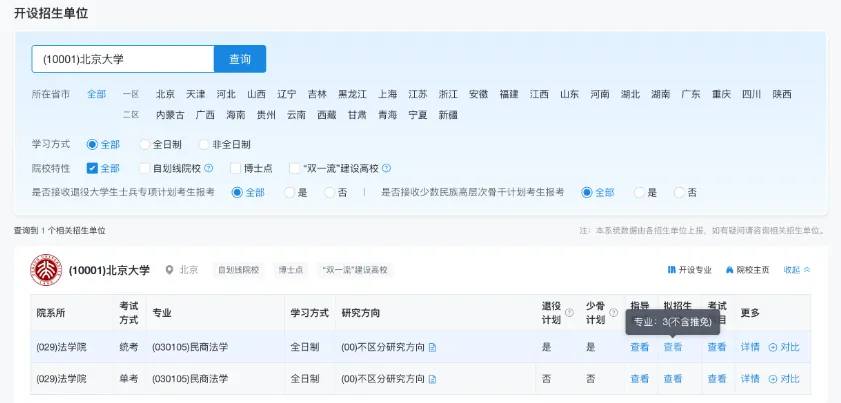This screenshot has width=841, height=403.
Task: Open help icon beside 自划线院校
Action: coord(209,168)
